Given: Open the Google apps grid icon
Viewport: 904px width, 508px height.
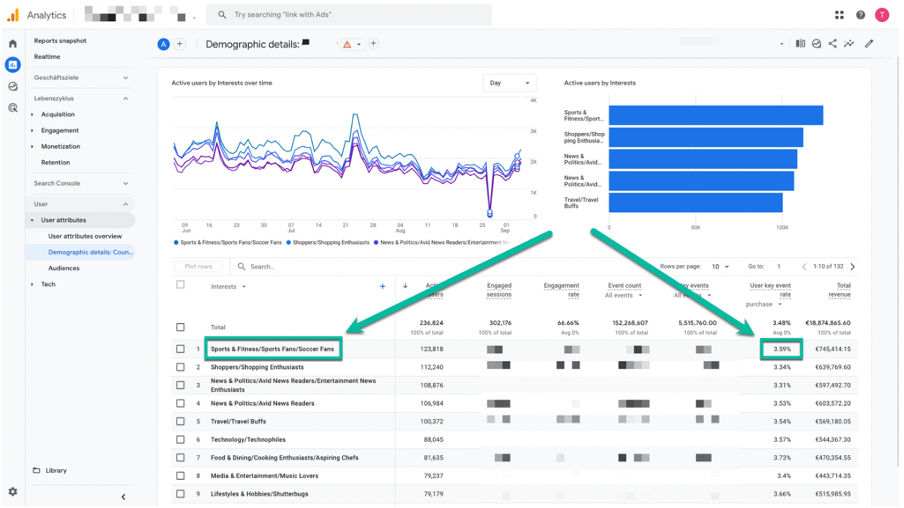Looking at the screenshot, I should point(839,15).
